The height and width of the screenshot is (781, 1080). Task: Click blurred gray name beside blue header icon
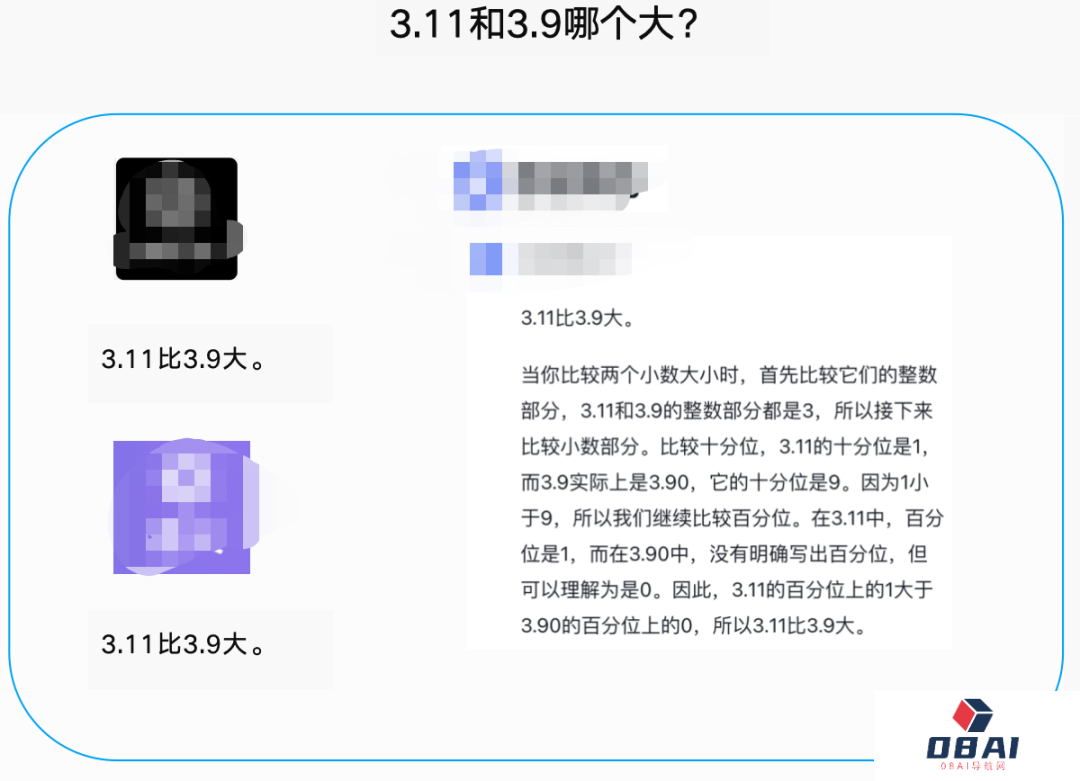click(x=575, y=185)
